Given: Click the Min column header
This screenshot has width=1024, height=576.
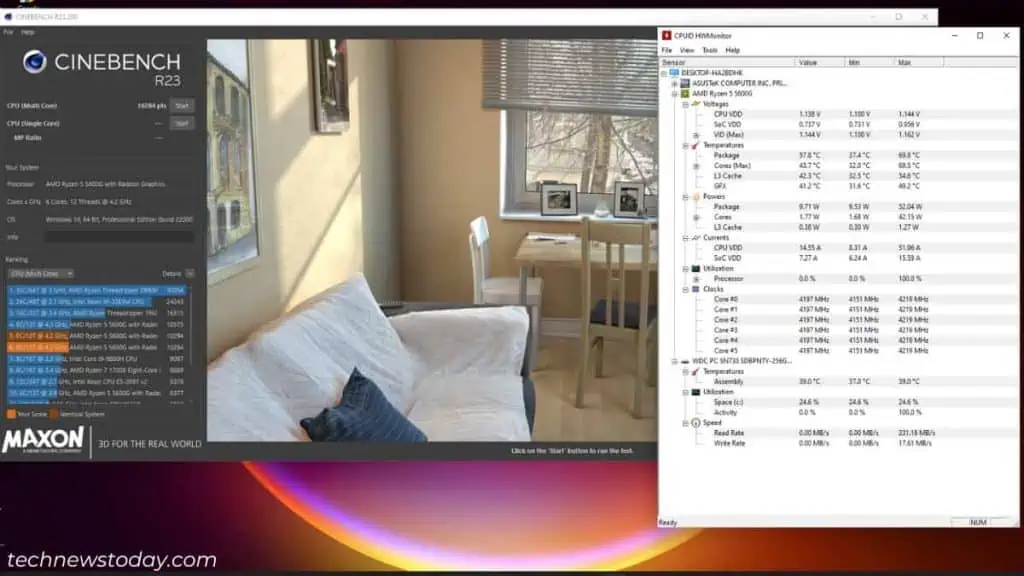Looking at the screenshot, I should pyautogui.click(x=869, y=63).
